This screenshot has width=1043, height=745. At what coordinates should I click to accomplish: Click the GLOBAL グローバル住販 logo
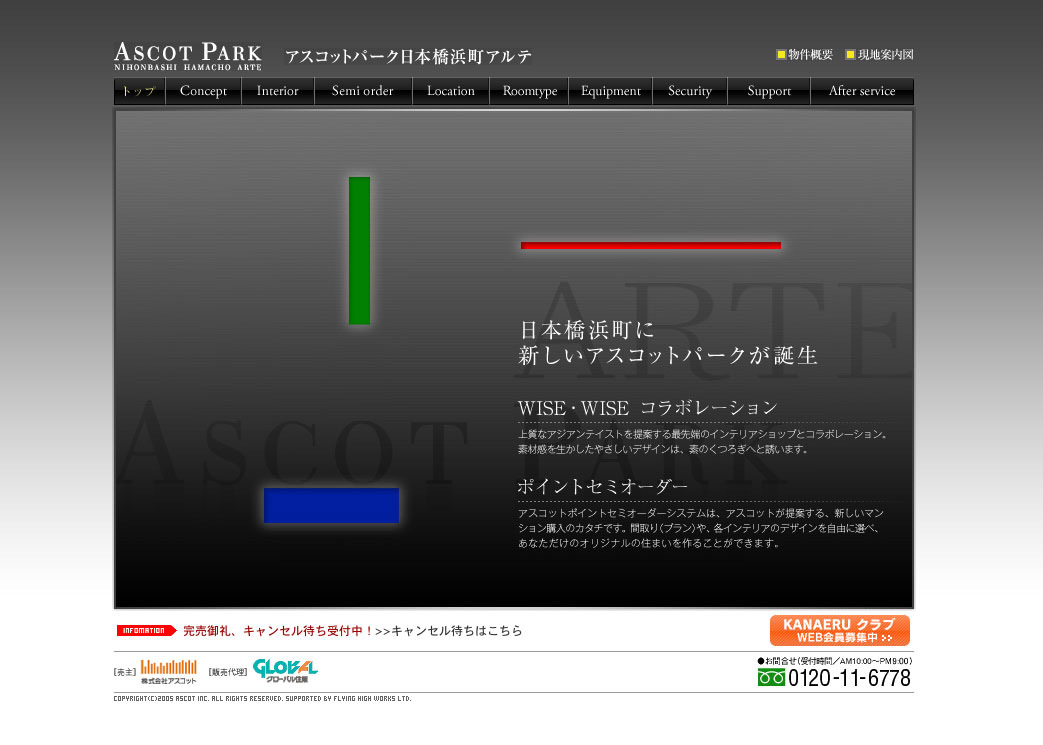pyautogui.click(x=285, y=670)
